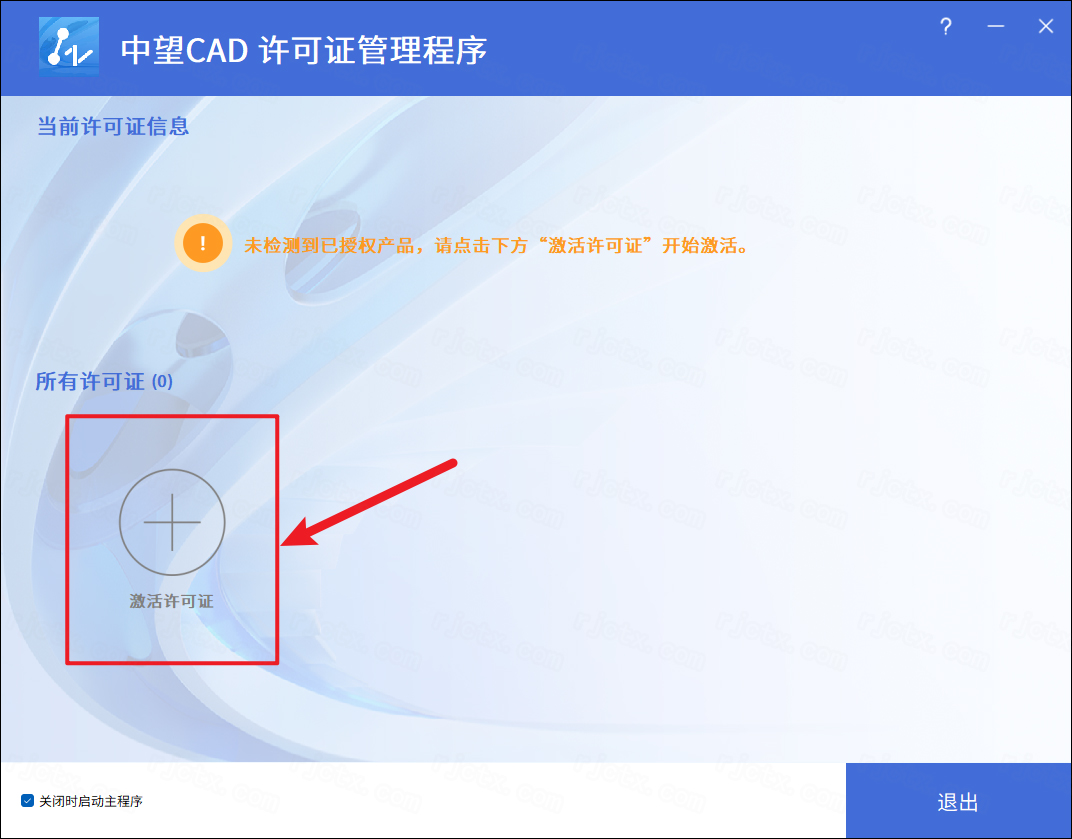
Task: Click the orange exclamation warning icon
Action: tap(202, 243)
